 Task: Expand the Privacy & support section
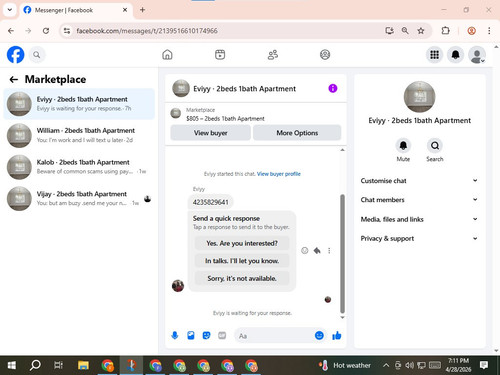pyautogui.click(x=419, y=238)
